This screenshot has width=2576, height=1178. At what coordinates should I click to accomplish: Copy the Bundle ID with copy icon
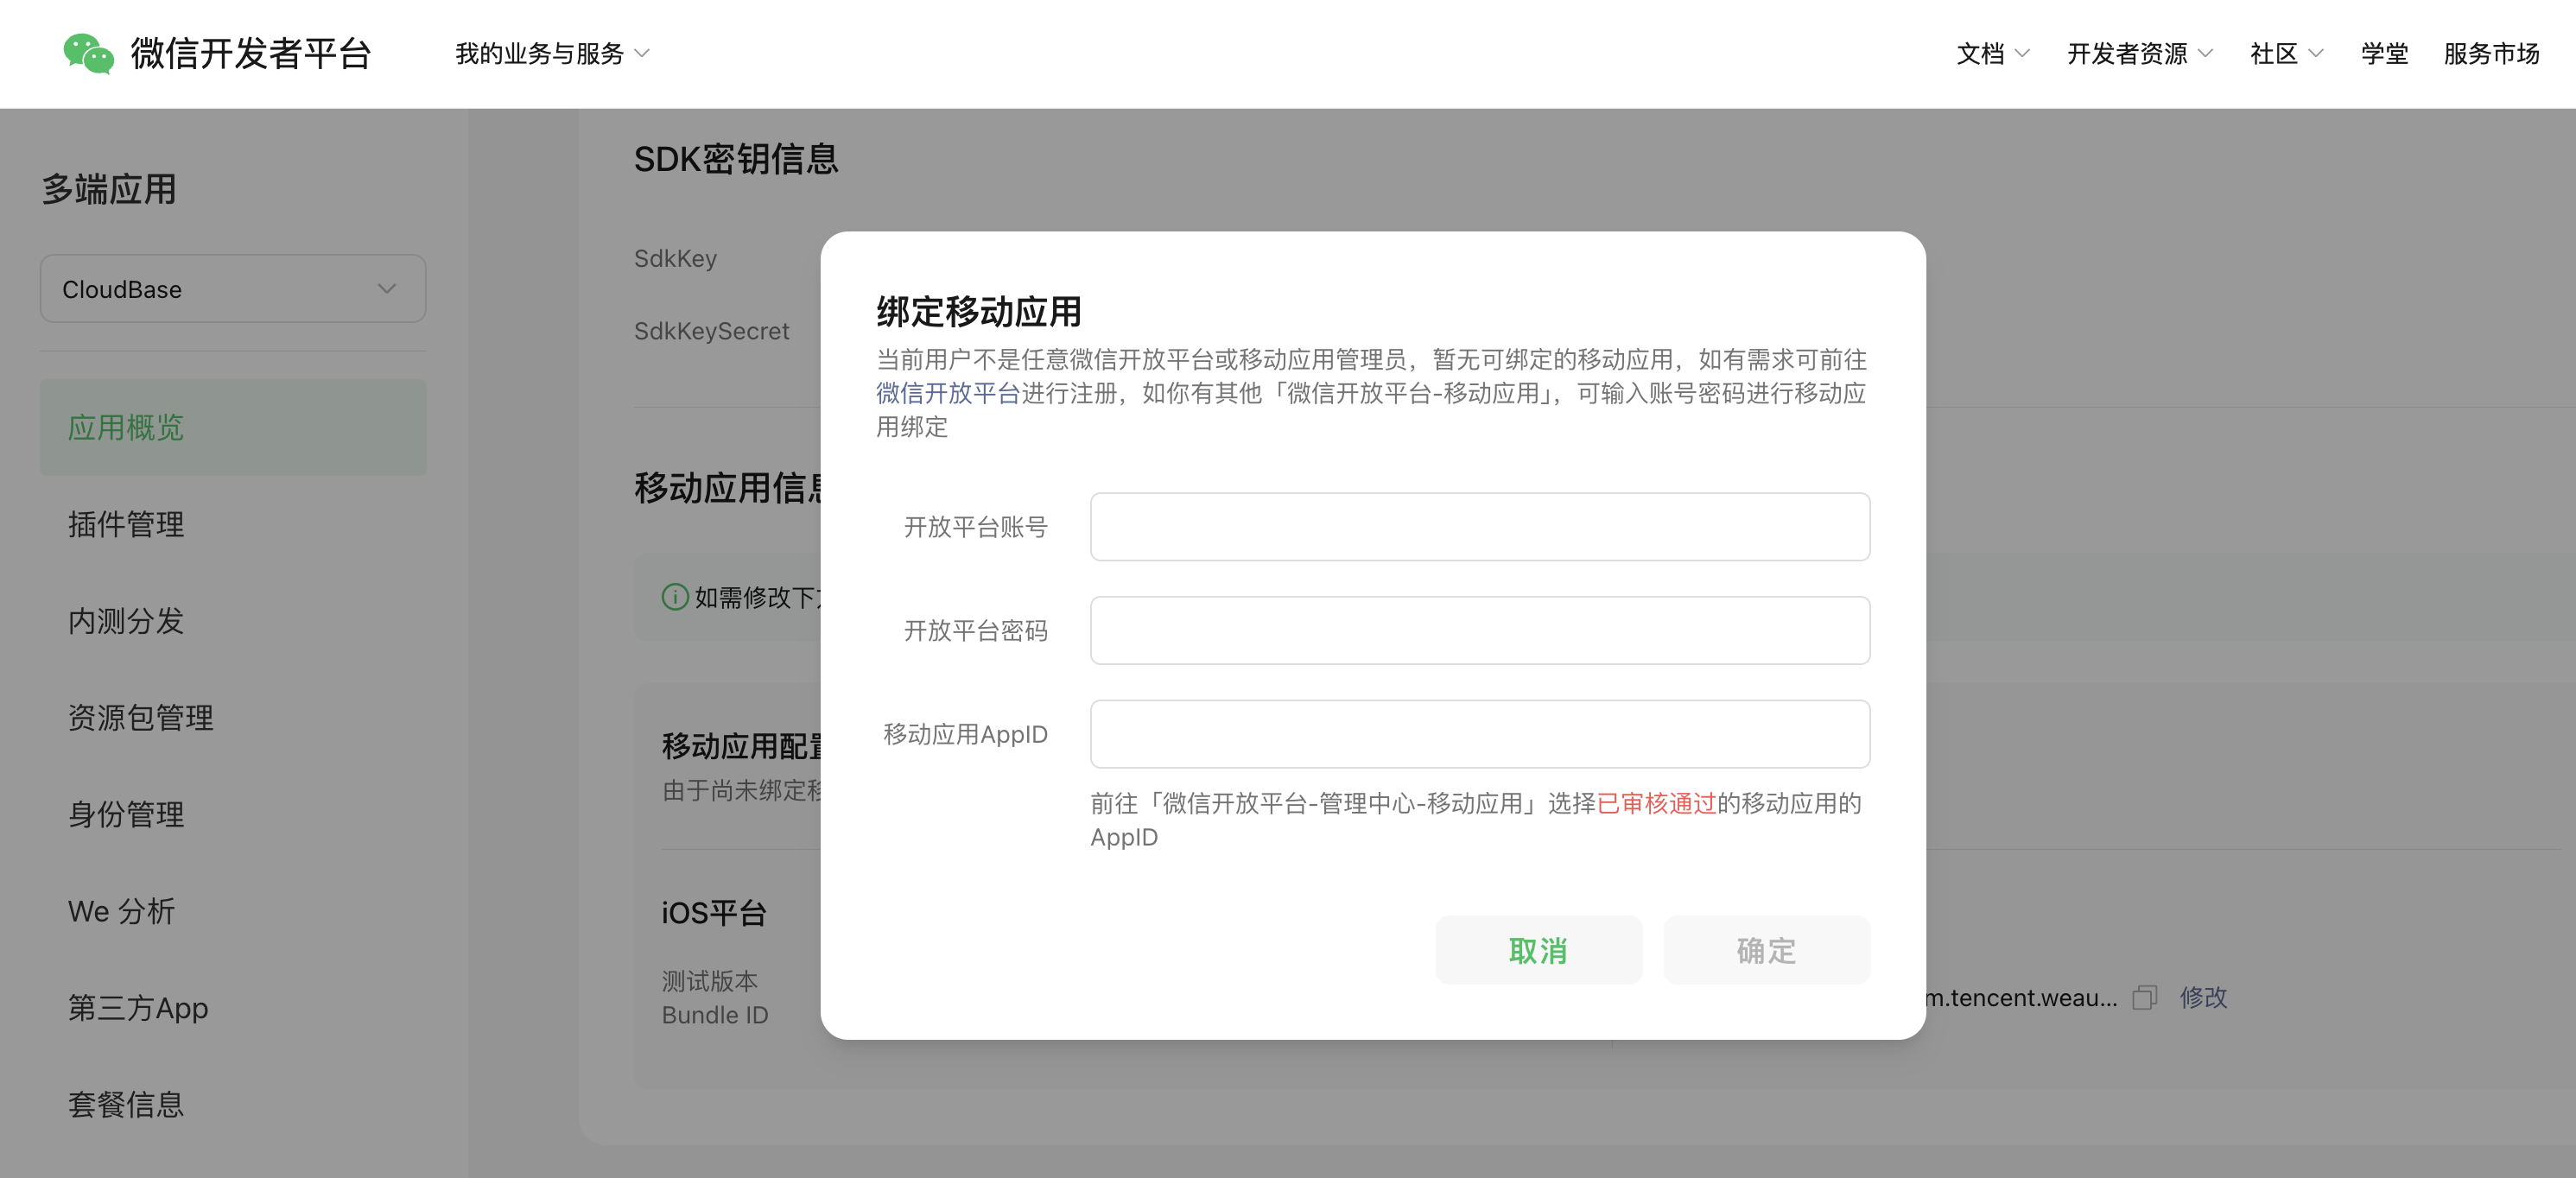2144,997
